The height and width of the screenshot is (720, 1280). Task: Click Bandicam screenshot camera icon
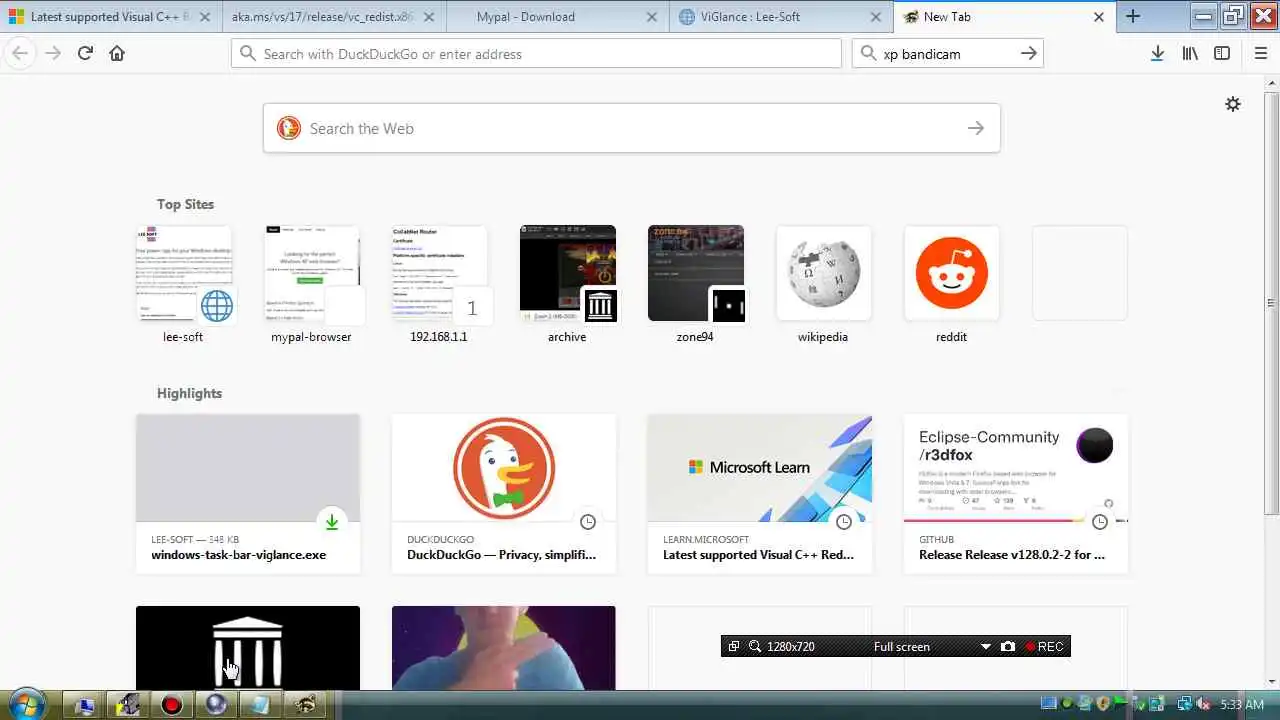pos(1008,647)
